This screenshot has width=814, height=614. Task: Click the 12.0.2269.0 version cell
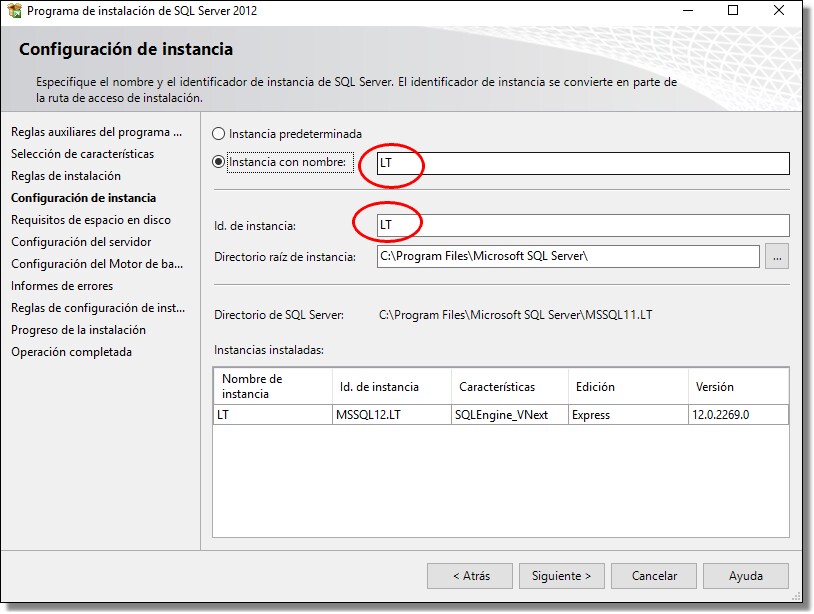739,415
